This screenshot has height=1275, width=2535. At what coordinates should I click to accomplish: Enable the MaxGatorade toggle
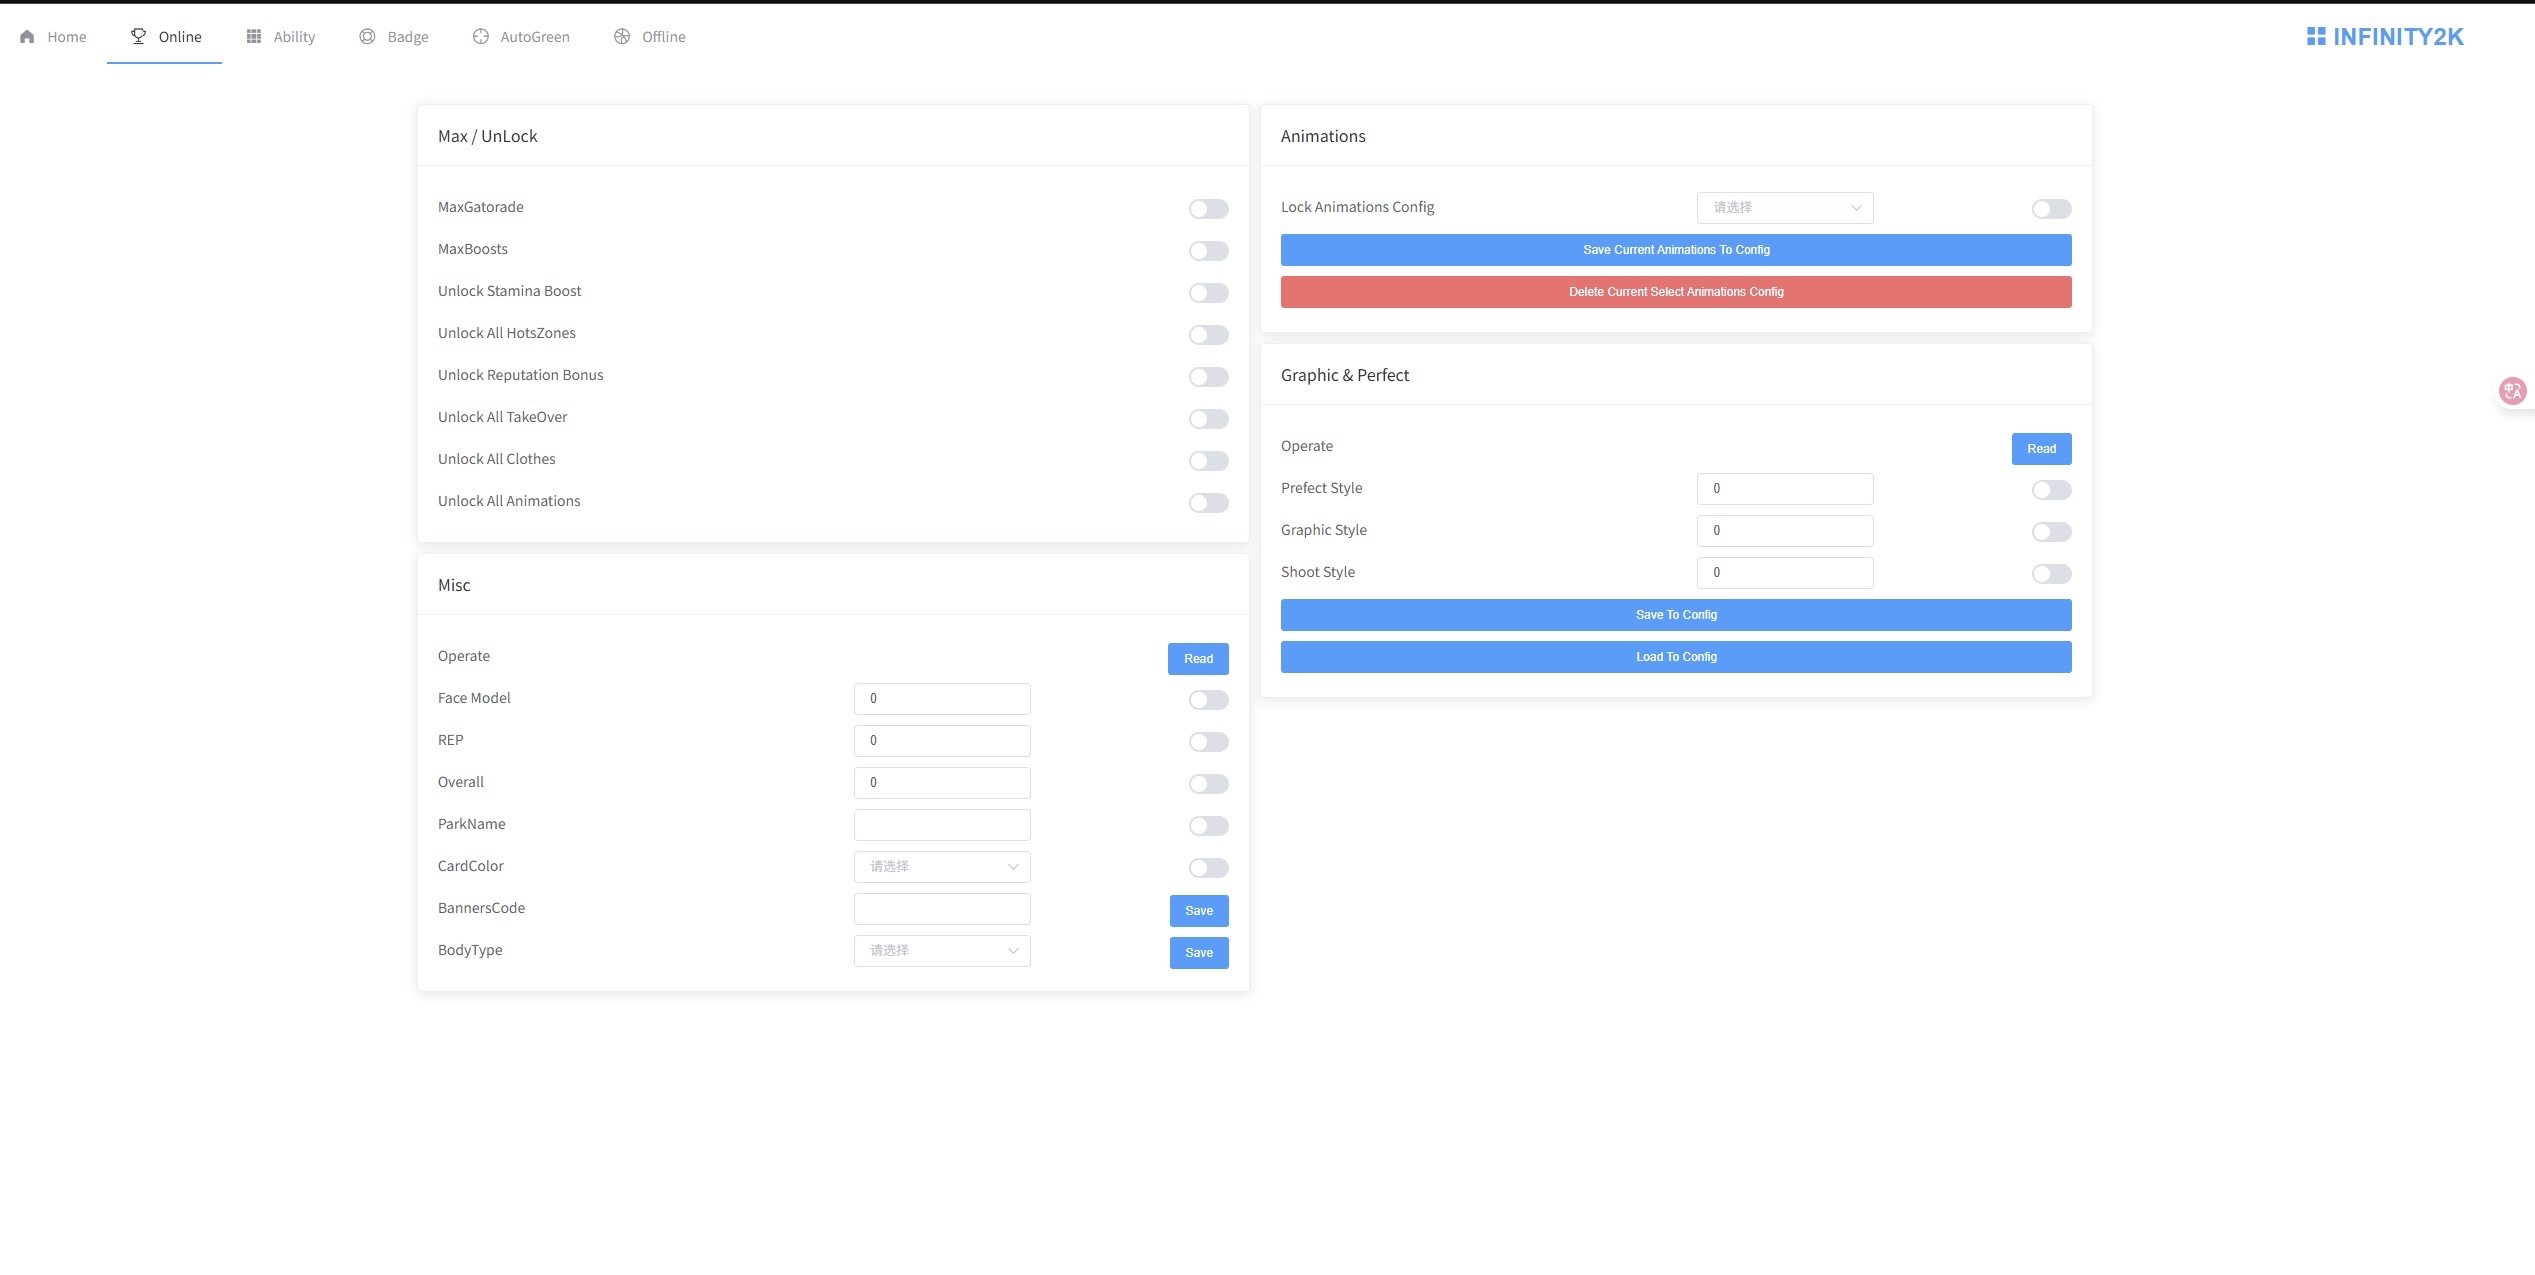coord(1208,208)
